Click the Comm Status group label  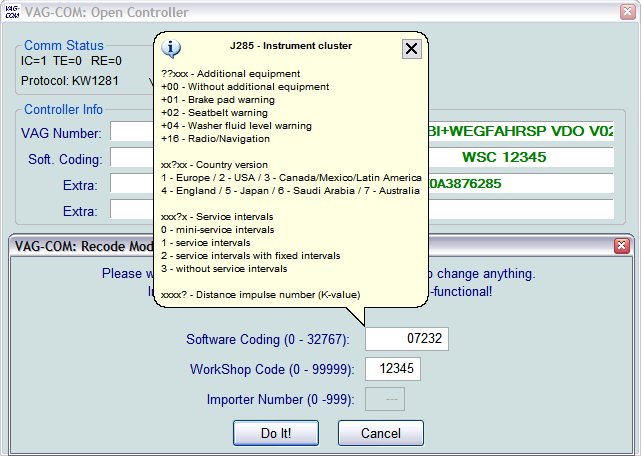click(x=64, y=45)
